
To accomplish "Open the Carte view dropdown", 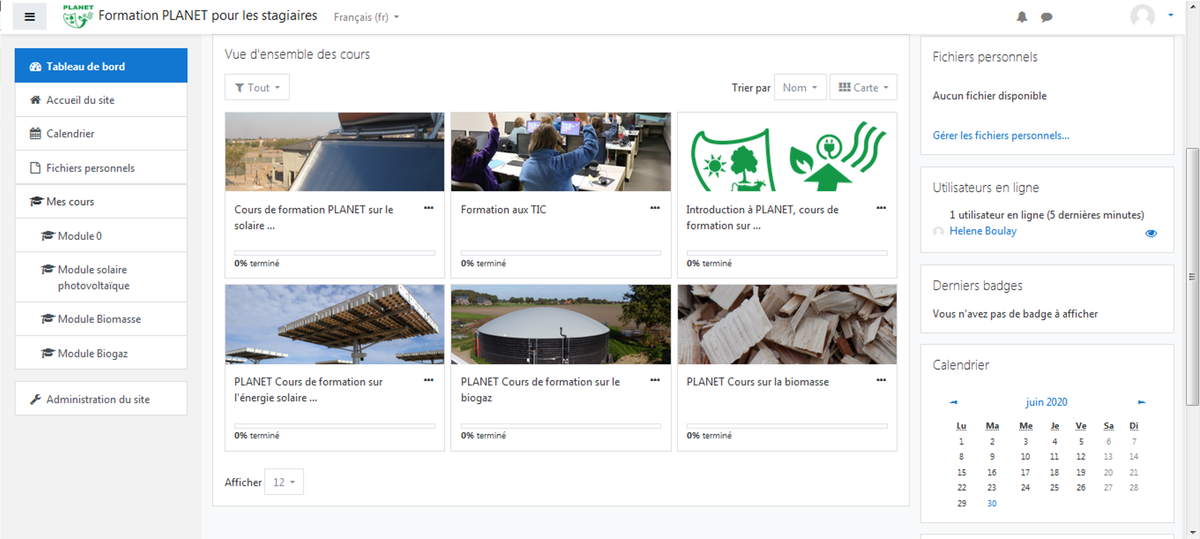I will 864,88.
